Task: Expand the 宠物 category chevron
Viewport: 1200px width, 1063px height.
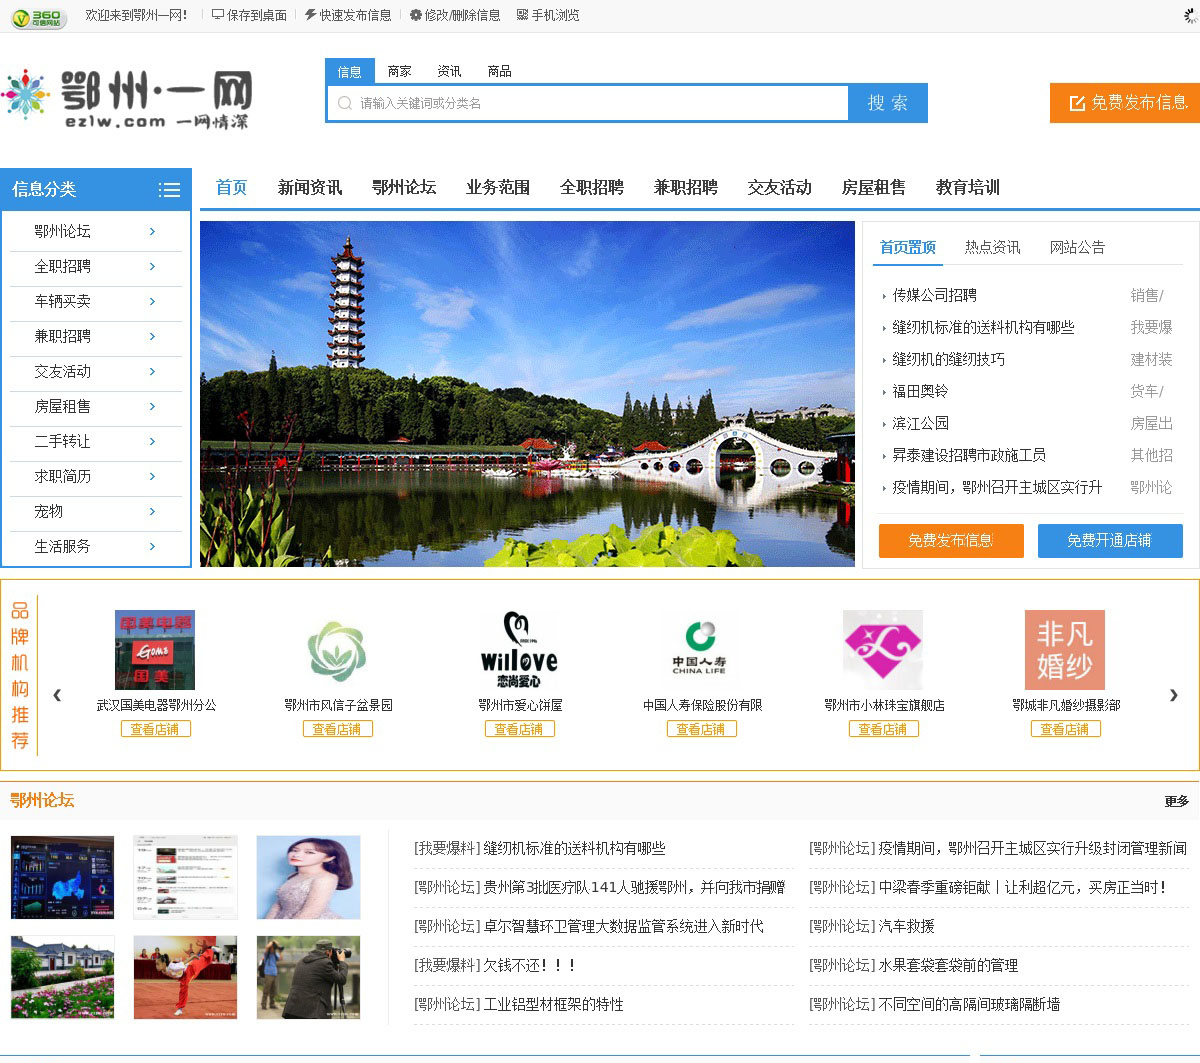Action: (152, 511)
